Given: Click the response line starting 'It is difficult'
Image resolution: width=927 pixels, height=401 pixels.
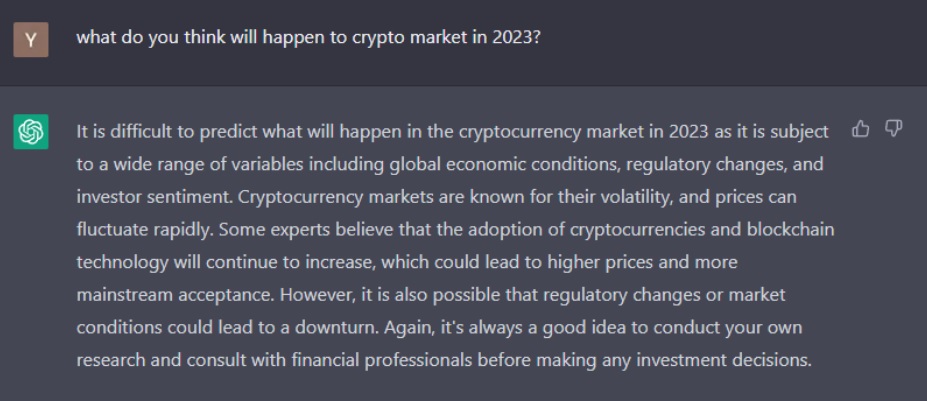Looking at the screenshot, I should pos(452,132).
